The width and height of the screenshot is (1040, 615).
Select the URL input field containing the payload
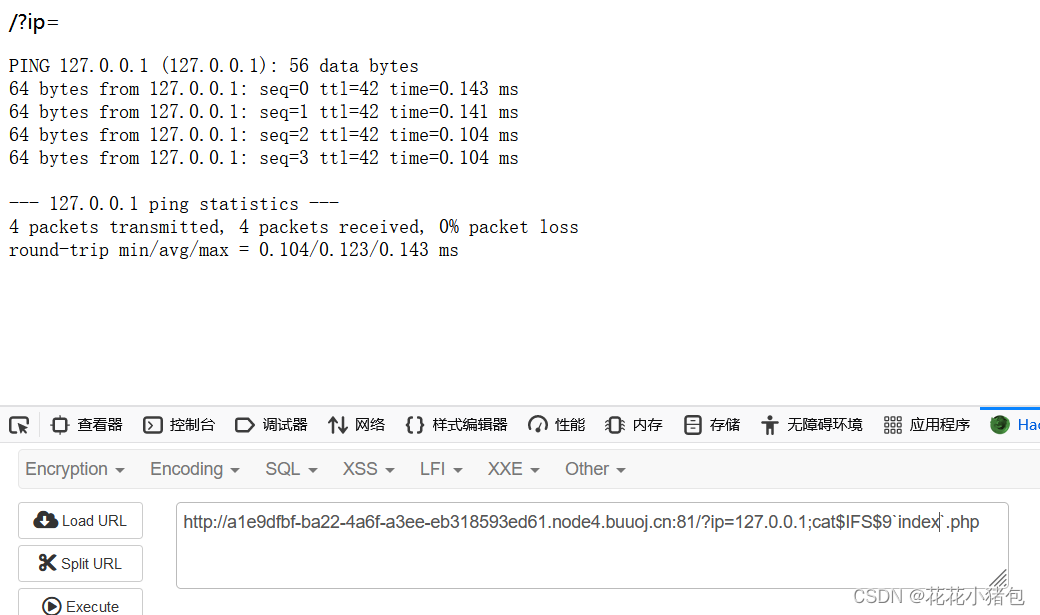coord(592,543)
